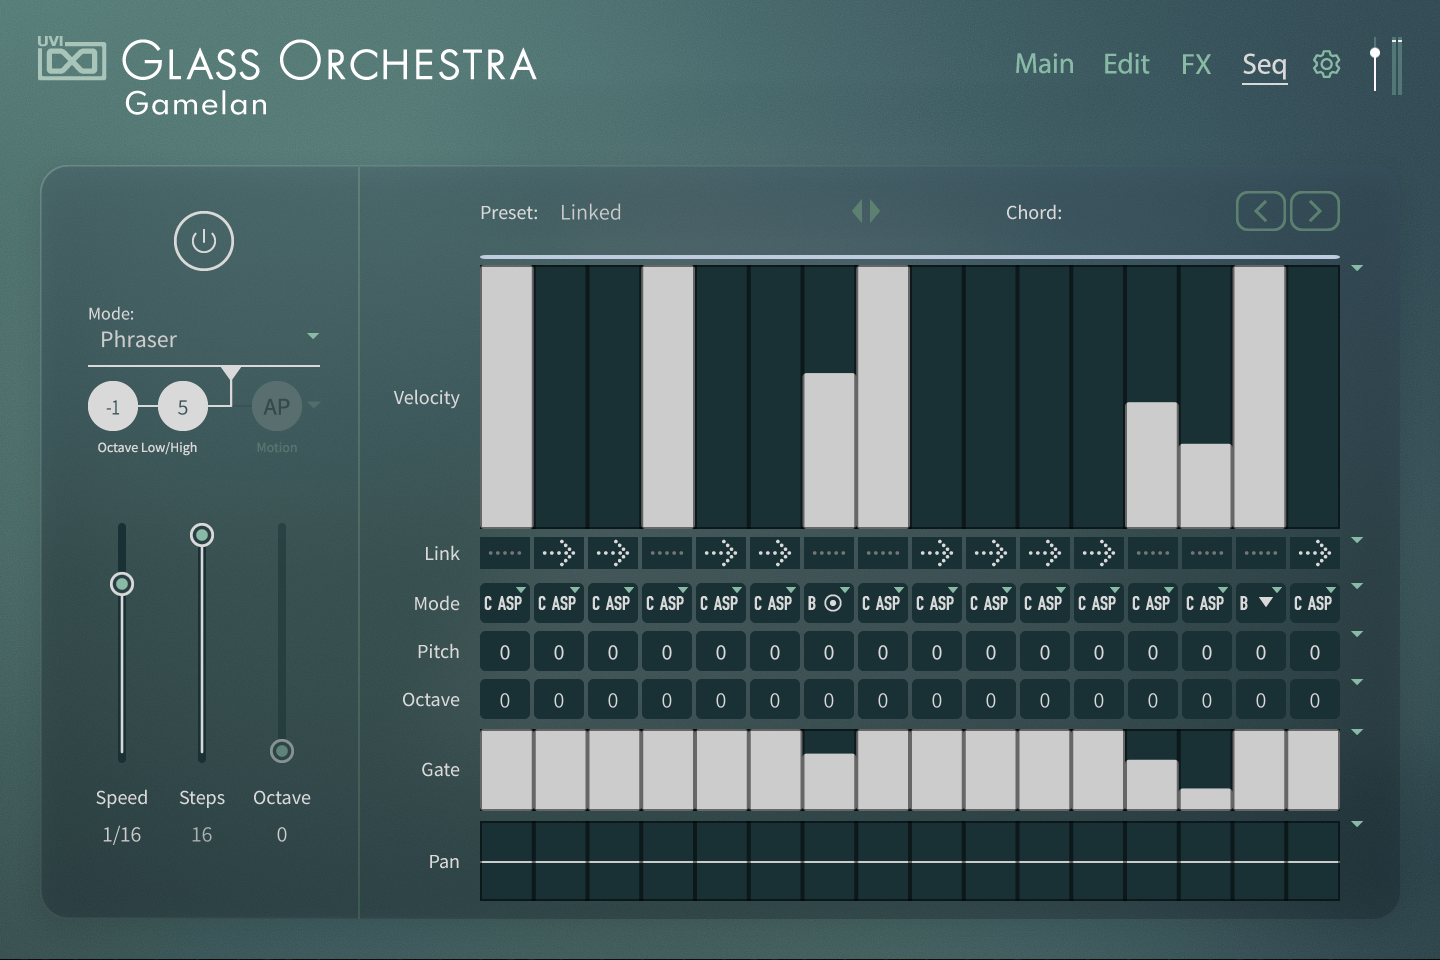
Task: Expand the Velocity lane options arrow
Action: click(1357, 268)
